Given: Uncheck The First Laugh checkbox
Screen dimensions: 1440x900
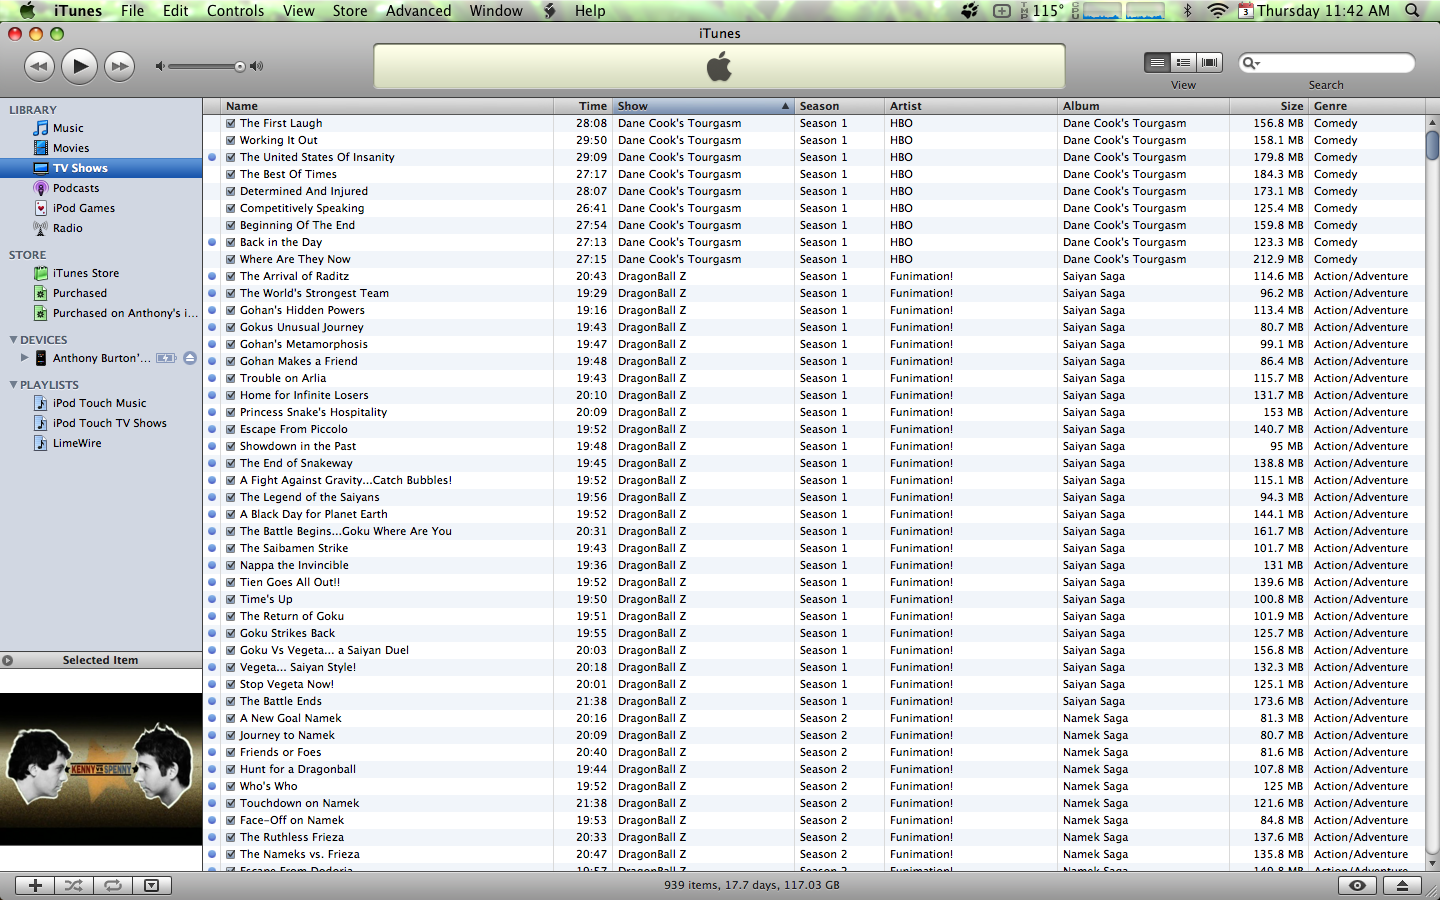Looking at the screenshot, I should [x=231, y=124].
